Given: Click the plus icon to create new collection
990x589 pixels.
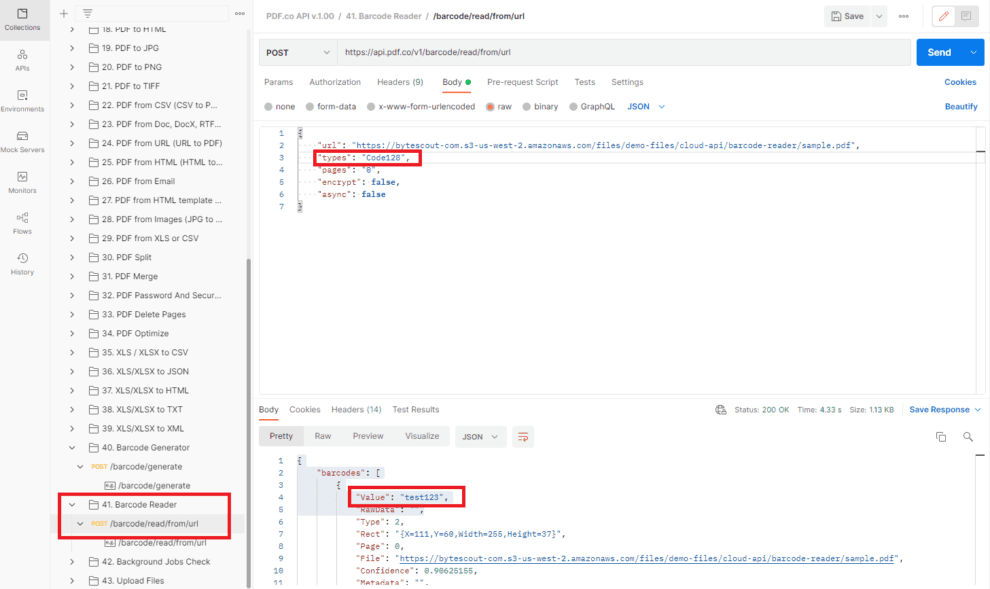Looking at the screenshot, I should coord(64,13).
